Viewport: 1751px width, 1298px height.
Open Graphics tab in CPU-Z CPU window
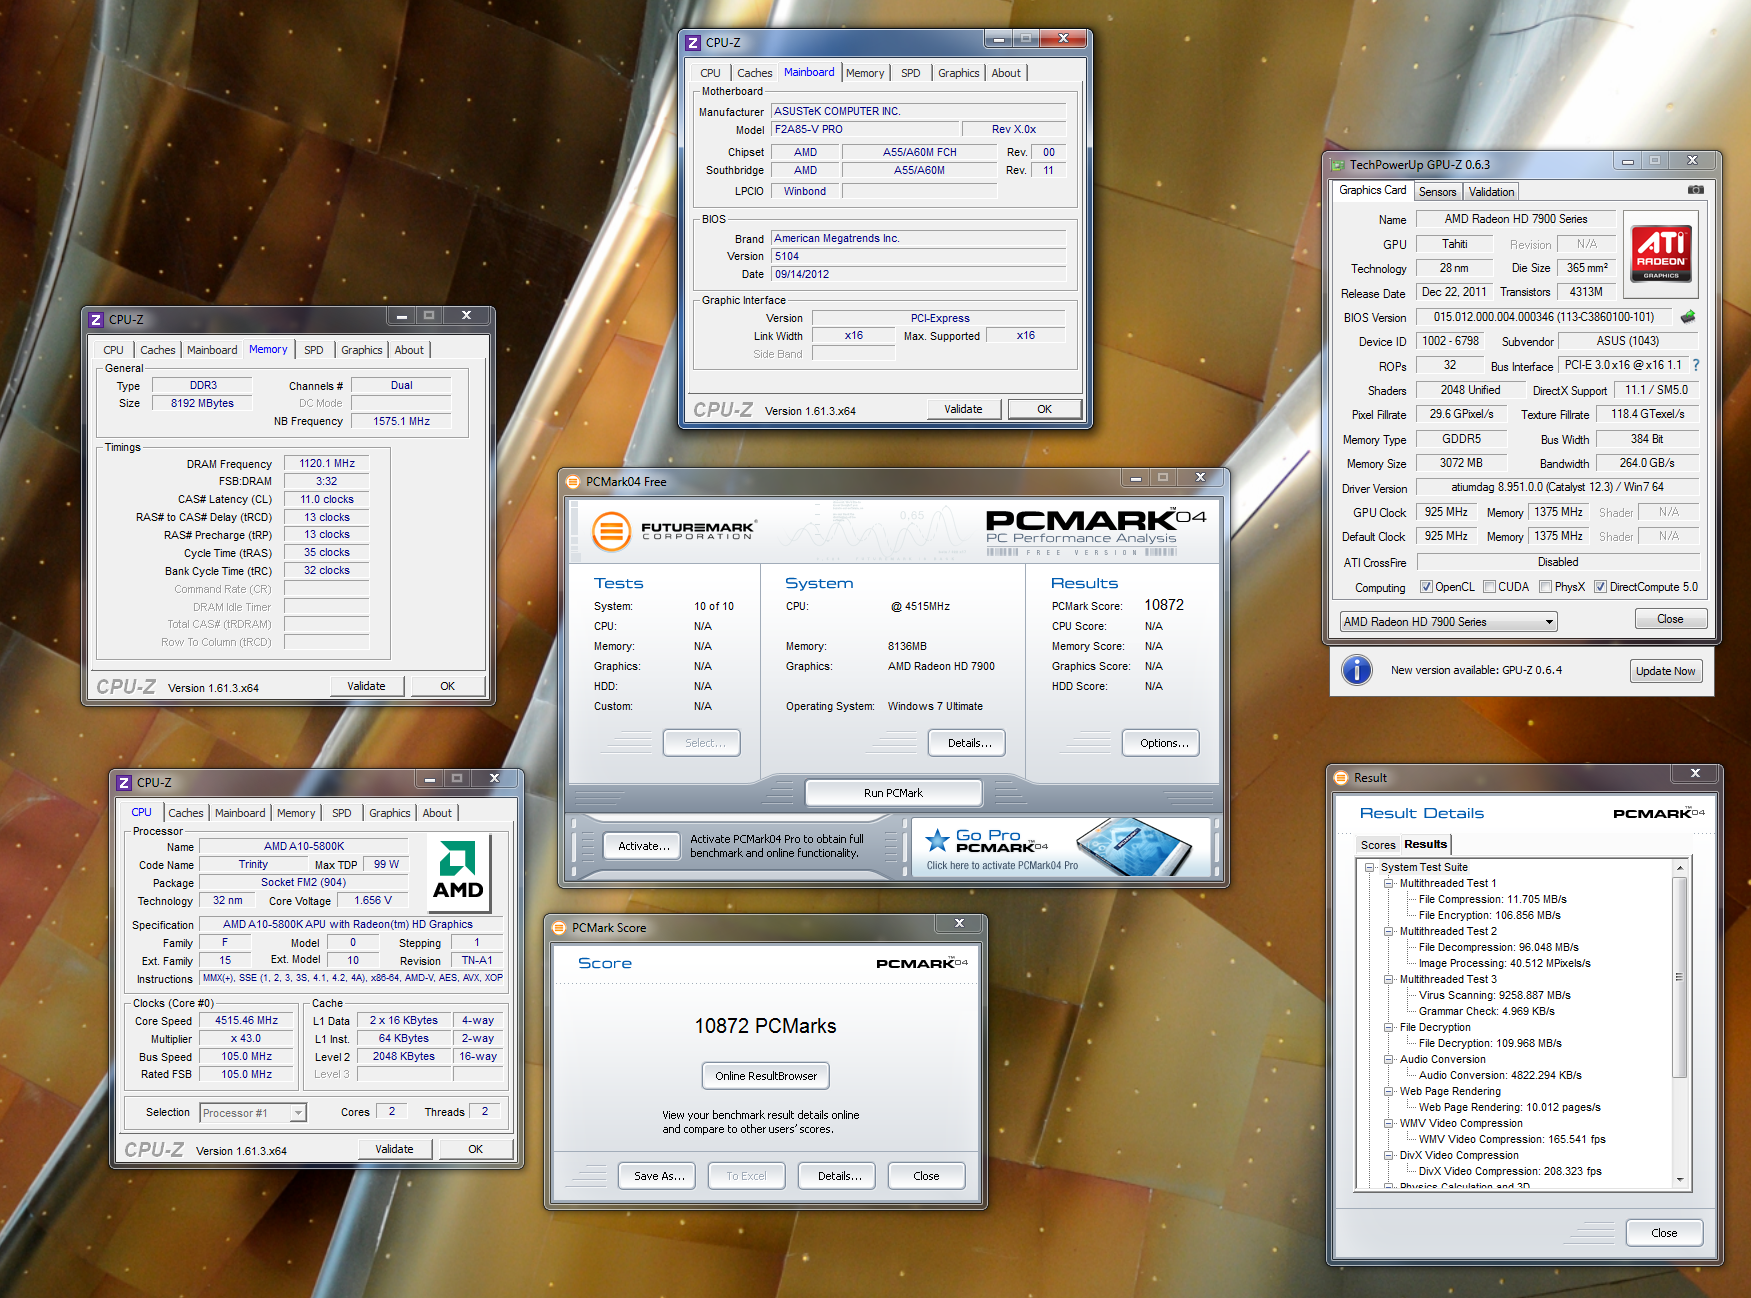pos(390,813)
